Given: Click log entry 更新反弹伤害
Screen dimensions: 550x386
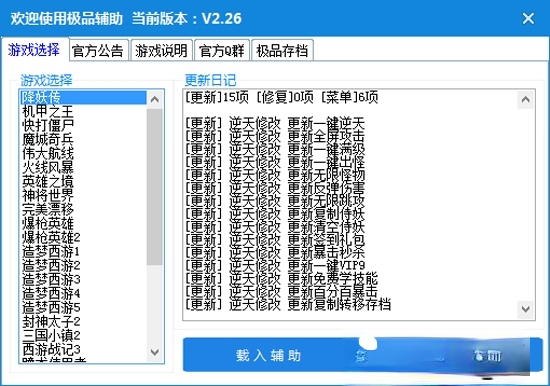Looking at the screenshot, I should pos(275,188).
